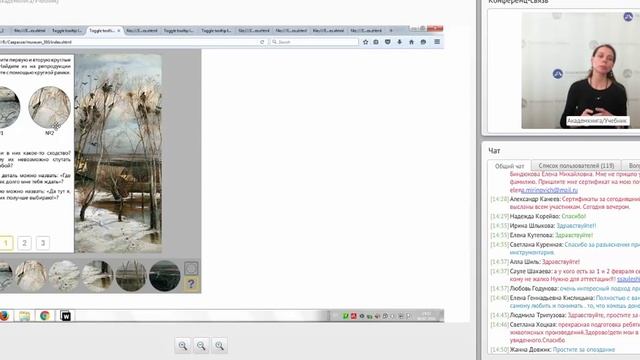Click Светлана Хоцкая's chat message

pyautogui.click(x=565, y=332)
